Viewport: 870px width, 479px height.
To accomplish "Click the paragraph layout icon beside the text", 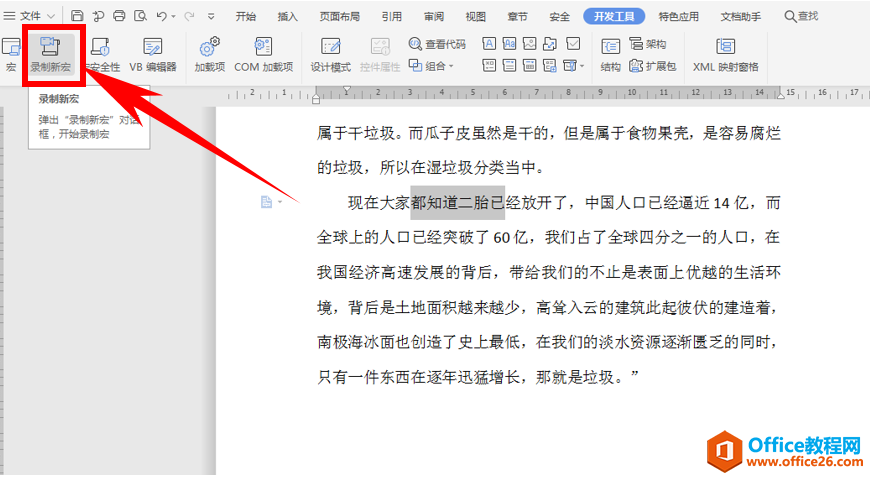I will 266,202.
